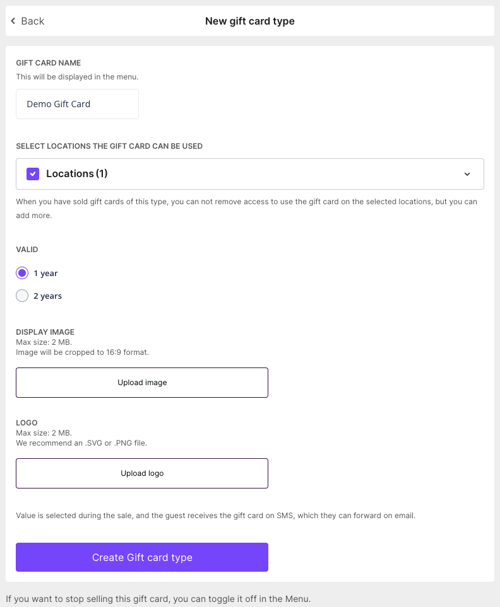Click the VALID section heading
The image size is (500, 607).
point(27,249)
